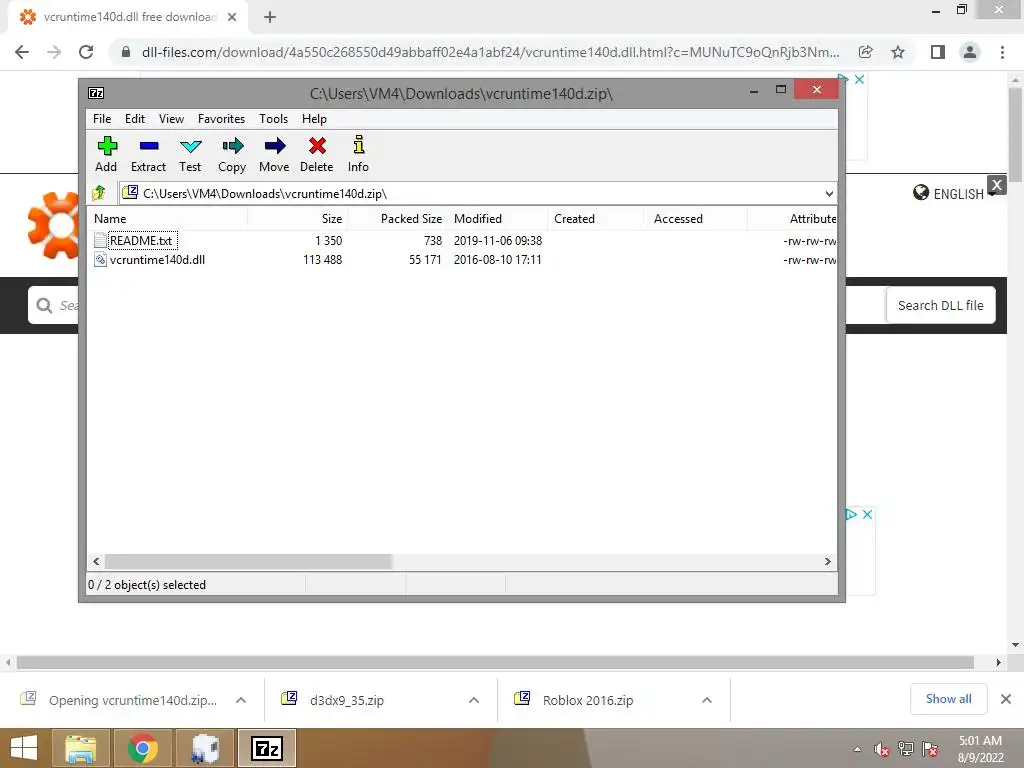Select the vcruntime140d.dll file icon
1024x768 pixels.
(x=100, y=259)
